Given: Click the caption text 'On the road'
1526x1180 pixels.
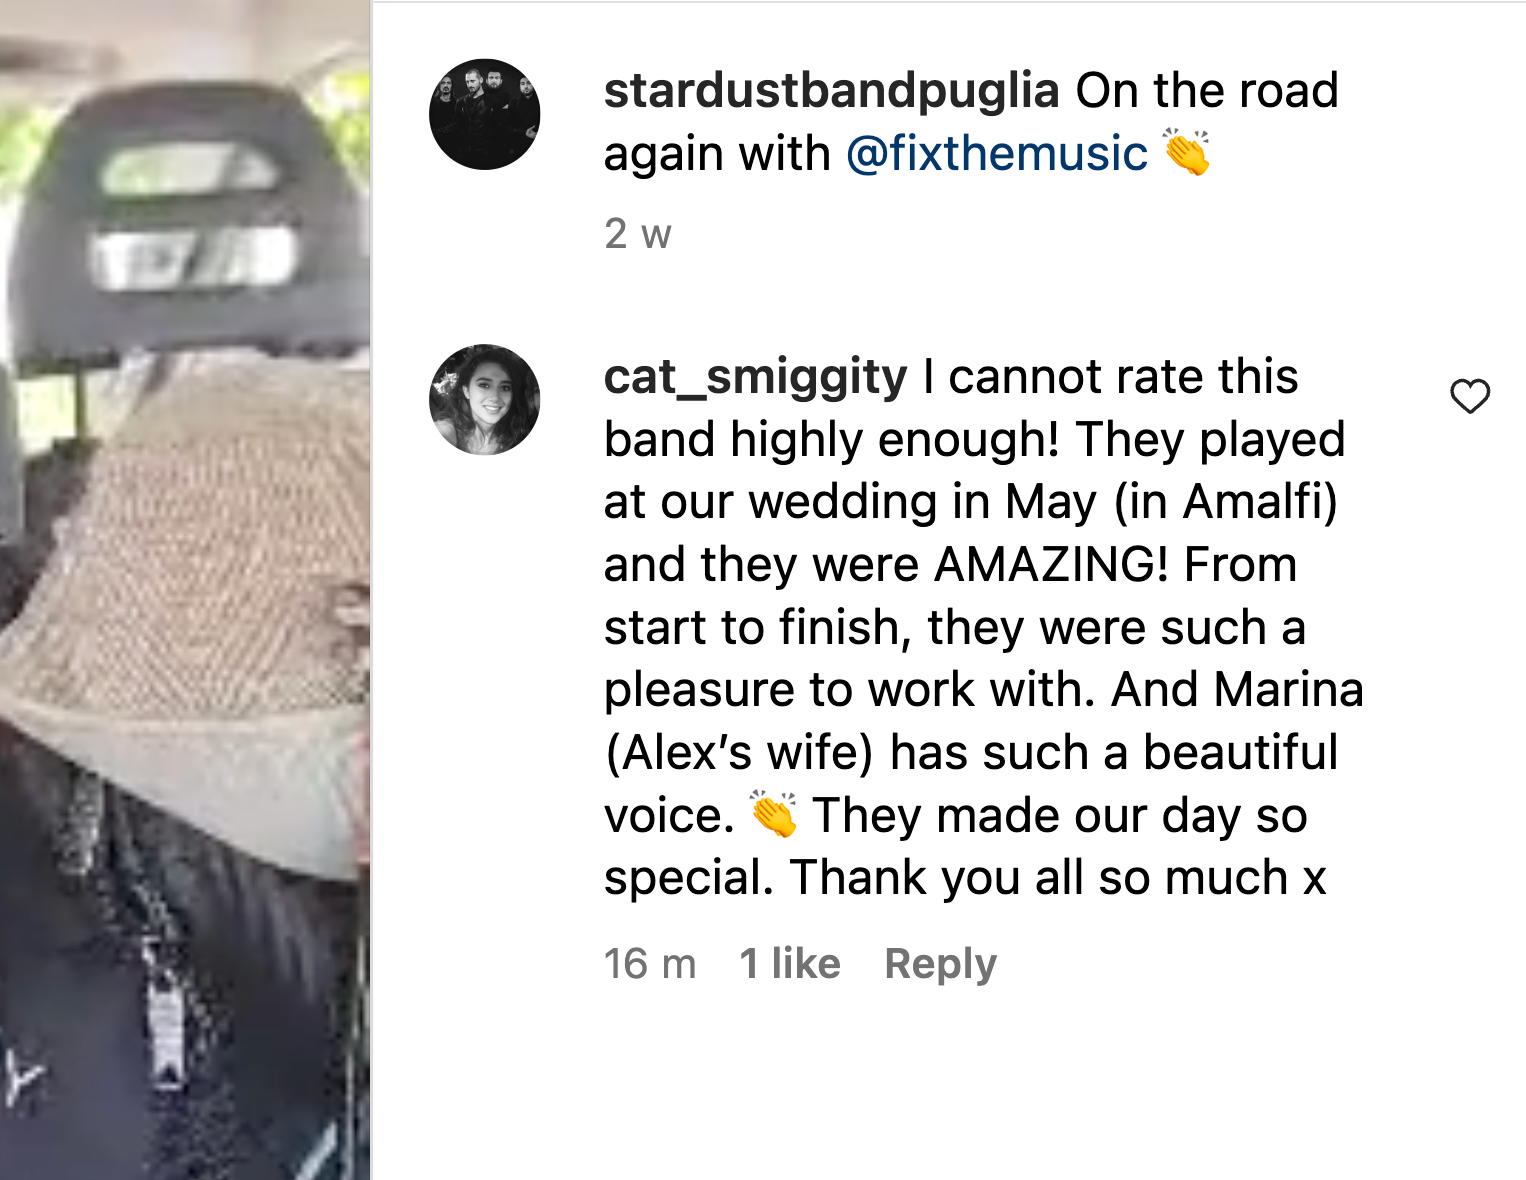Looking at the screenshot, I should pyautogui.click(x=1207, y=91).
